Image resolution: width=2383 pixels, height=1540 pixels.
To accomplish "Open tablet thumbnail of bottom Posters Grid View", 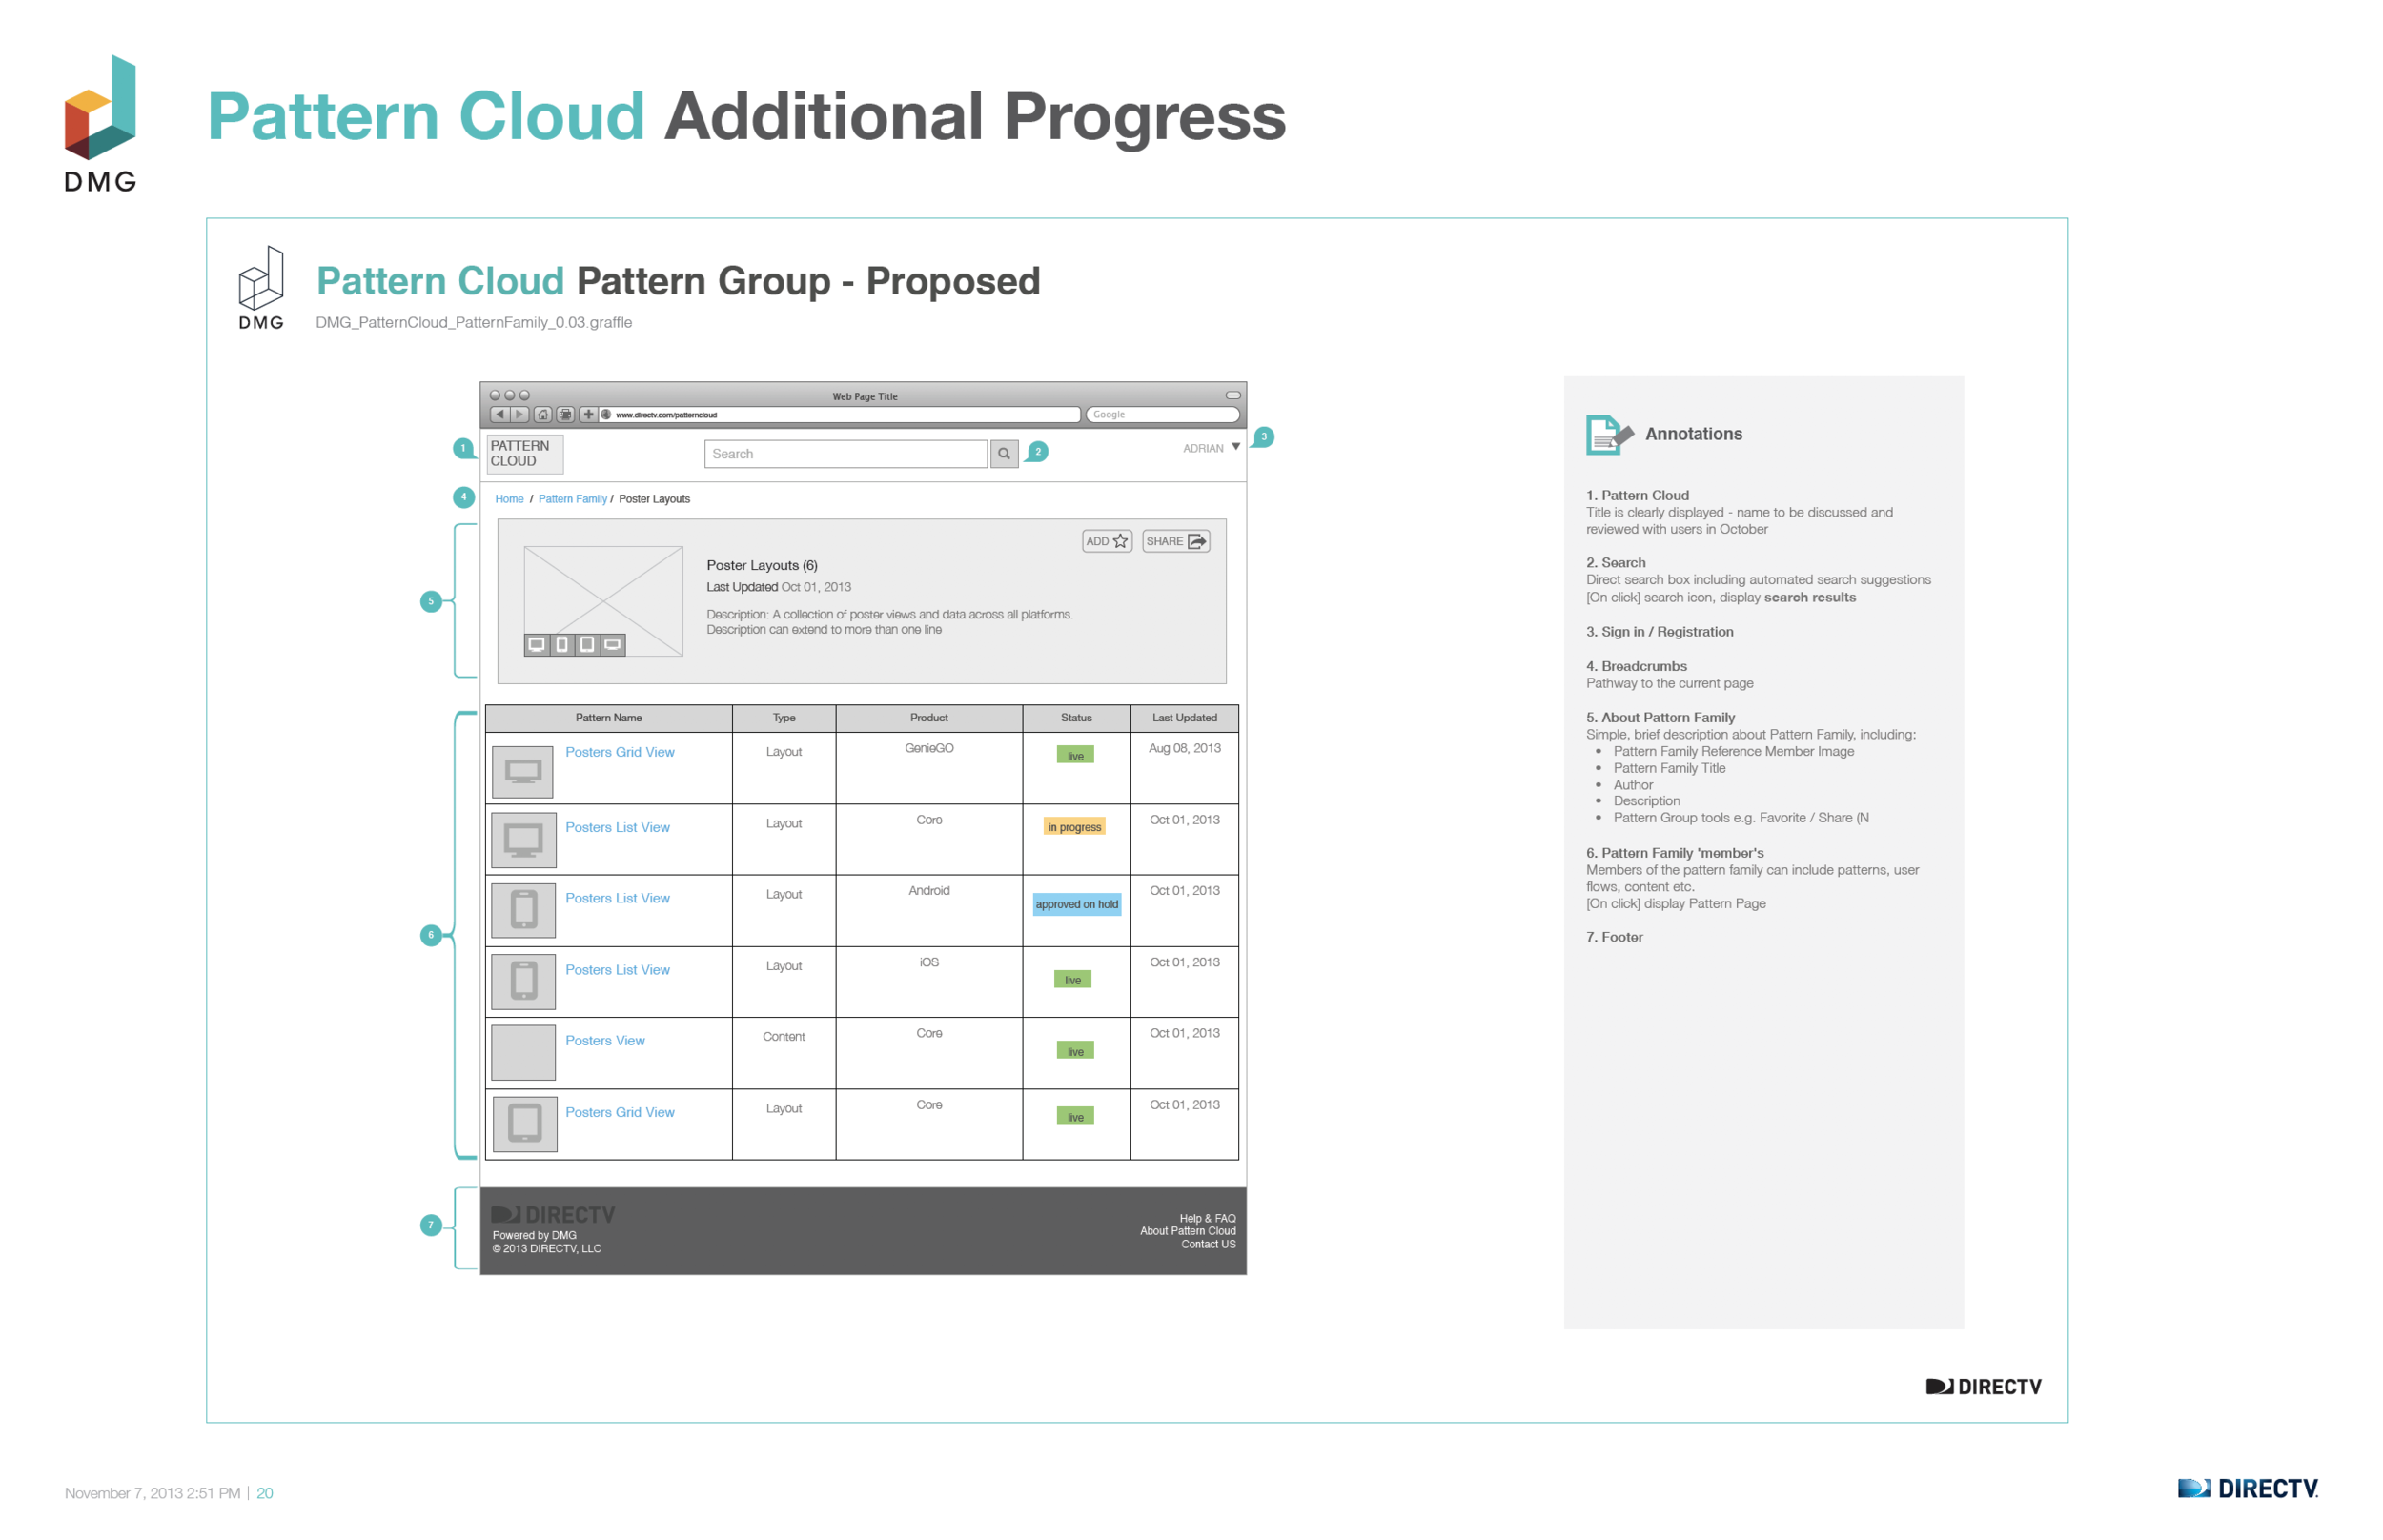I will pos(524,1123).
